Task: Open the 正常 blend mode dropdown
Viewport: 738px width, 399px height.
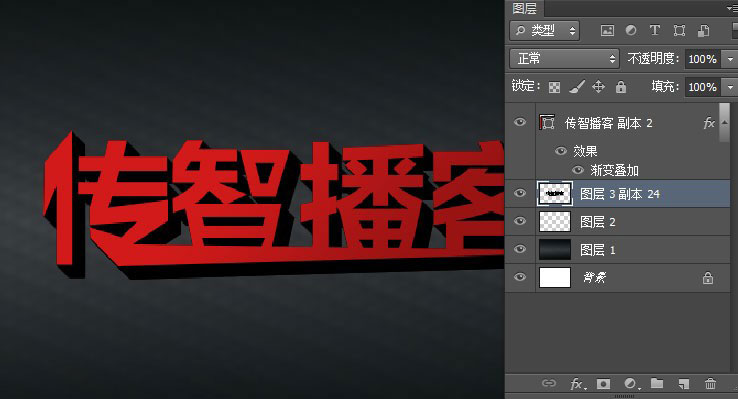Action: (x=564, y=59)
